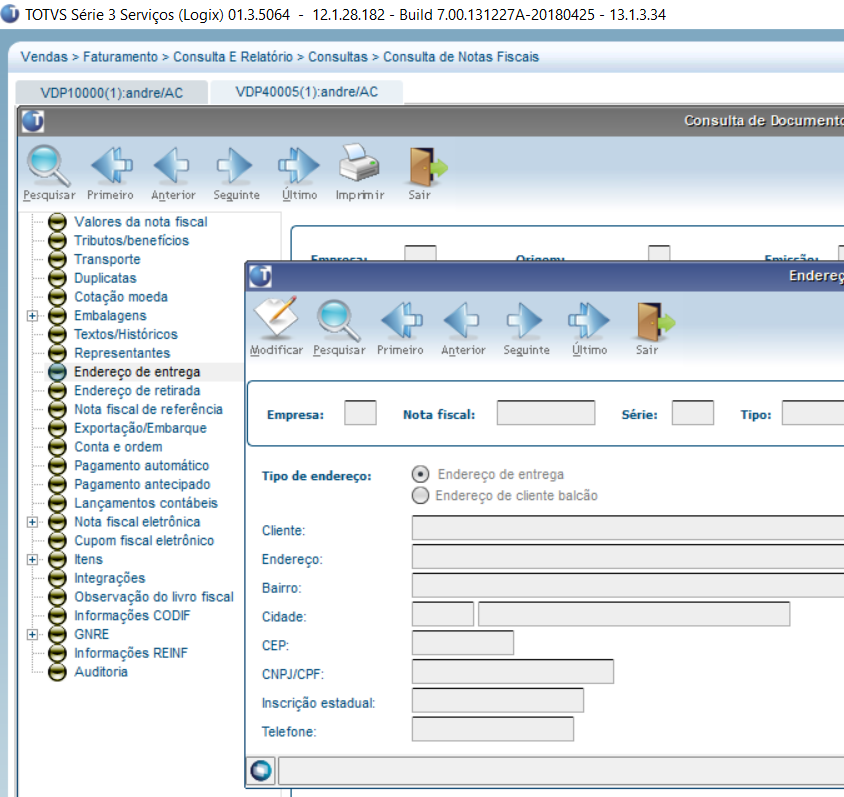The width and height of the screenshot is (844, 797).
Task: Select the Endereço de entrega radio button
Action: [x=420, y=474]
